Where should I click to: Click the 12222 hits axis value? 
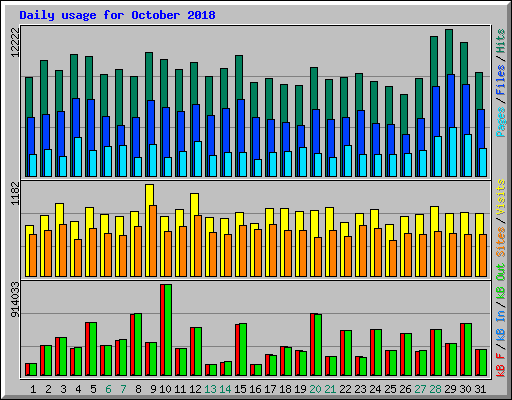point(15,42)
